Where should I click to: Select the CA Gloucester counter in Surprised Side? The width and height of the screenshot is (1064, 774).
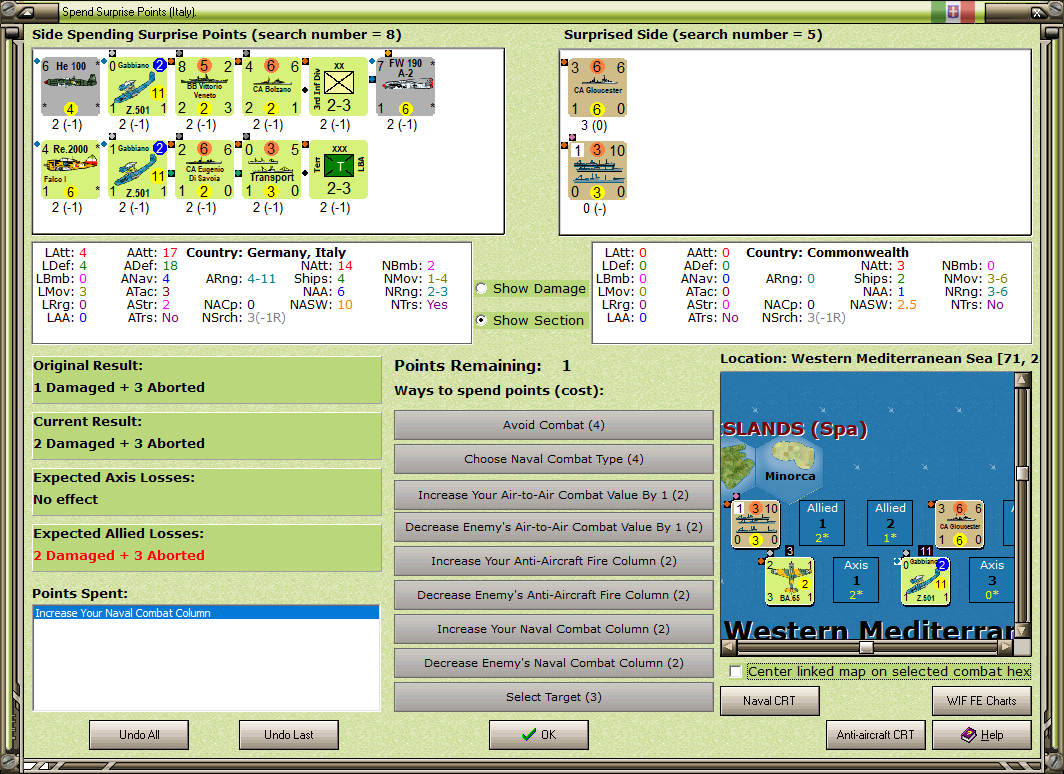pos(597,88)
